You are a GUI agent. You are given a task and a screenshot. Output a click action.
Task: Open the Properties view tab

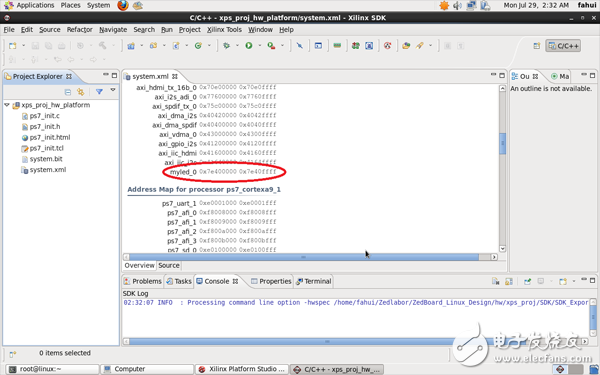point(271,281)
